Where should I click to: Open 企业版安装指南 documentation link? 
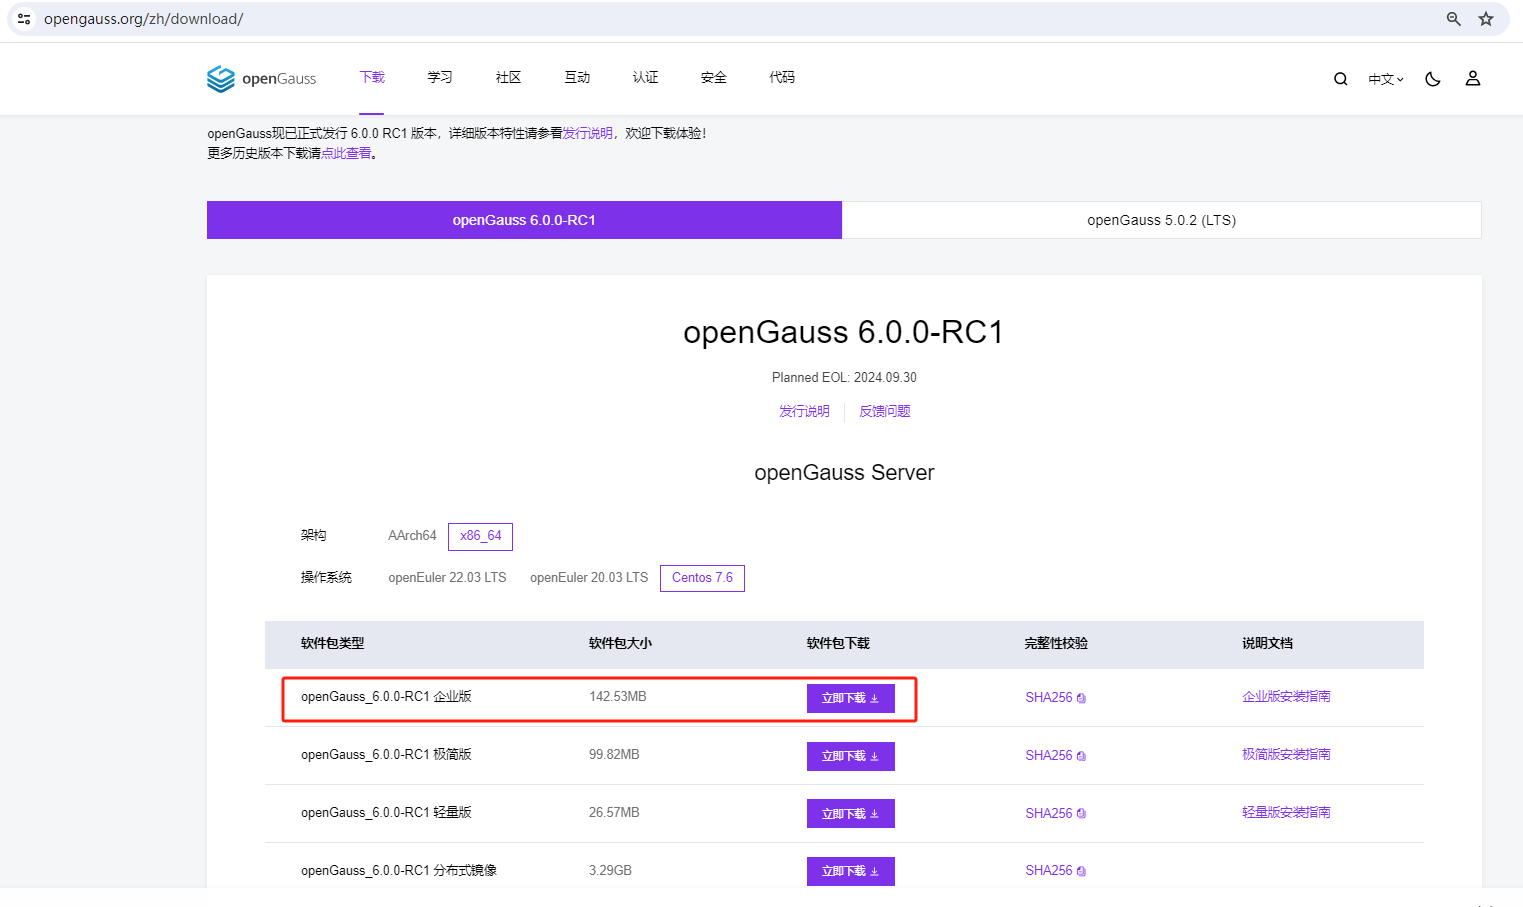(1286, 696)
